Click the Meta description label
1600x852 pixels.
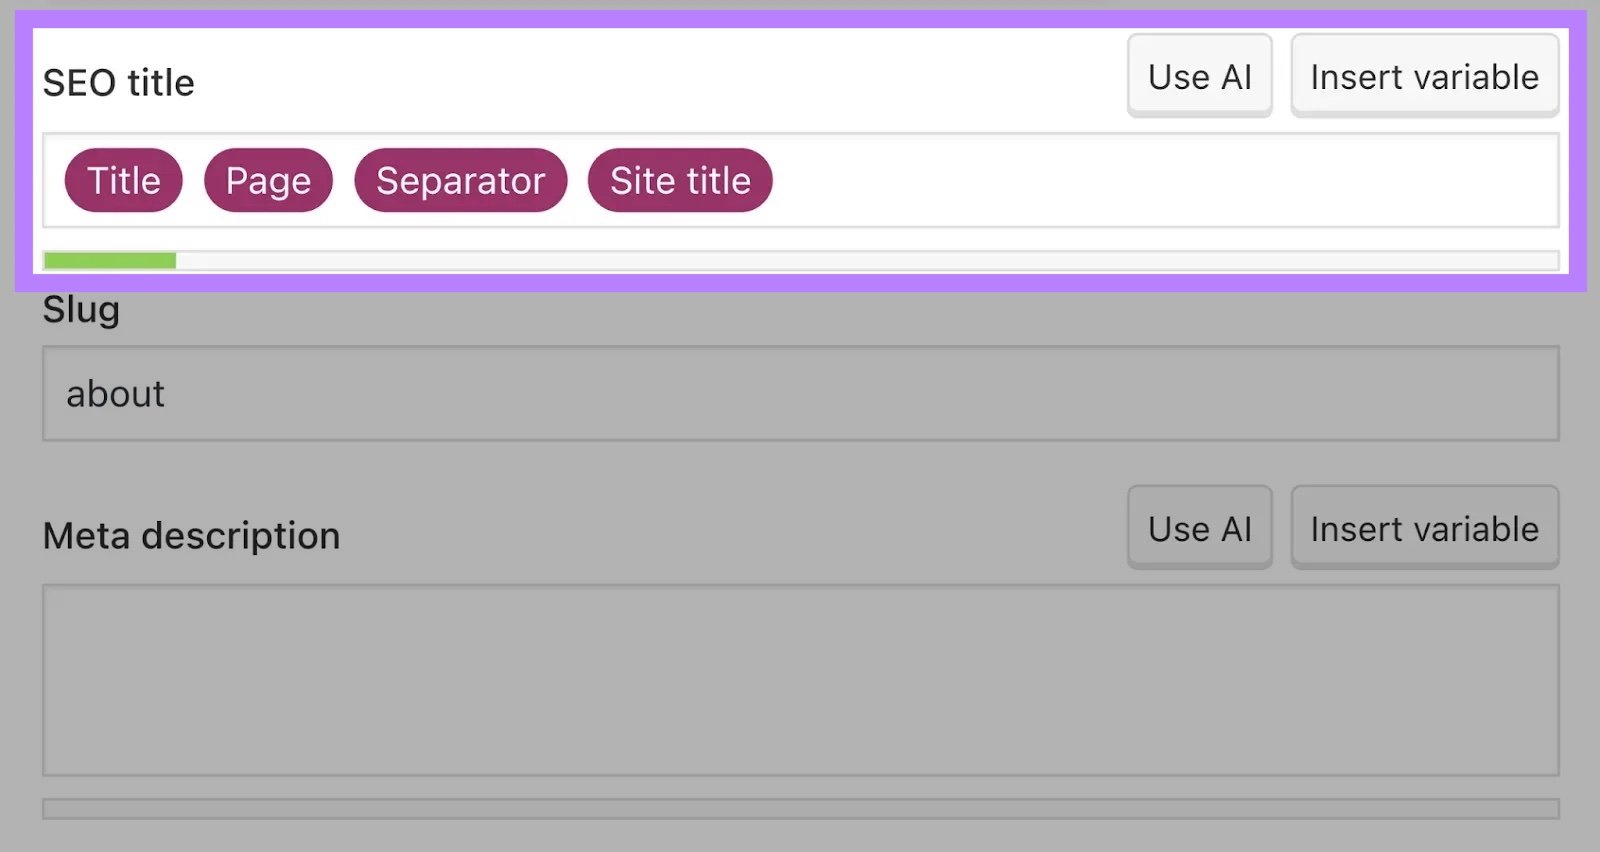191,536
